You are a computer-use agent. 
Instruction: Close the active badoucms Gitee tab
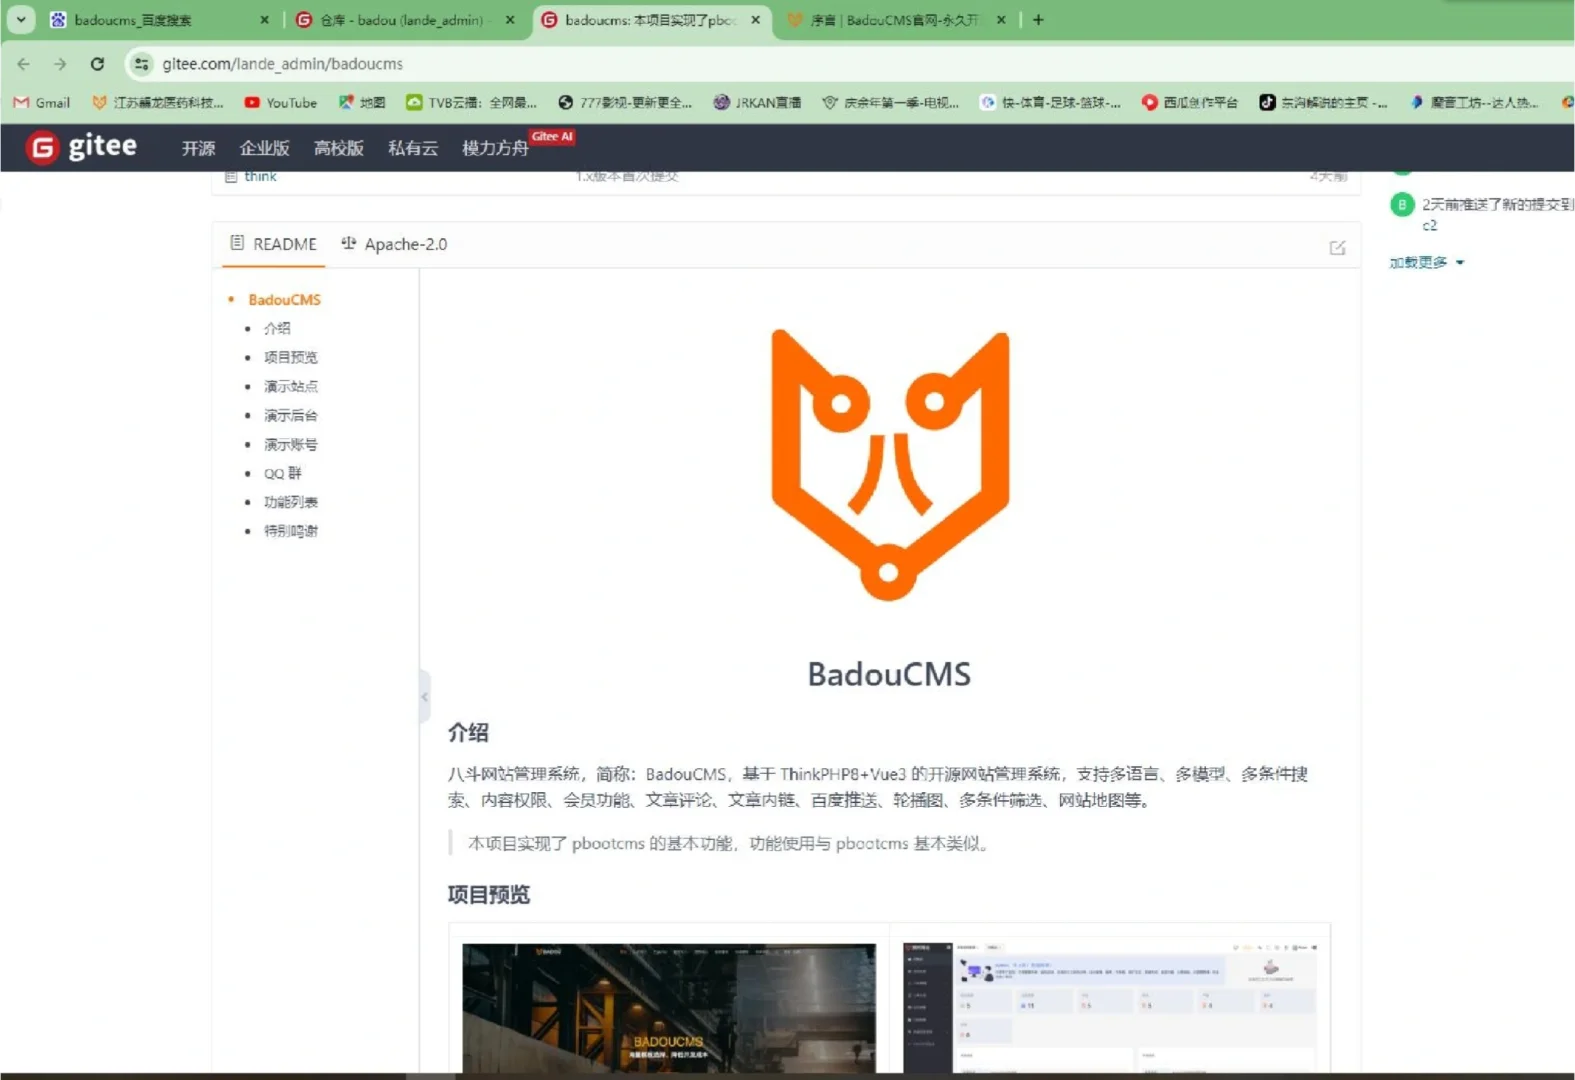[755, 20]
